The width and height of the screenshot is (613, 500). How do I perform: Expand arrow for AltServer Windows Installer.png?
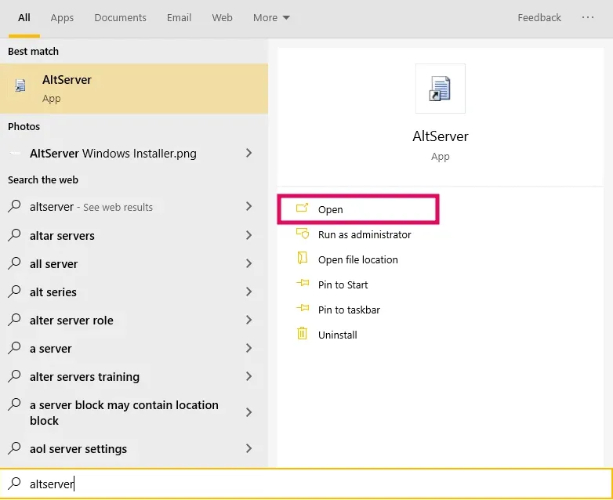249,153
